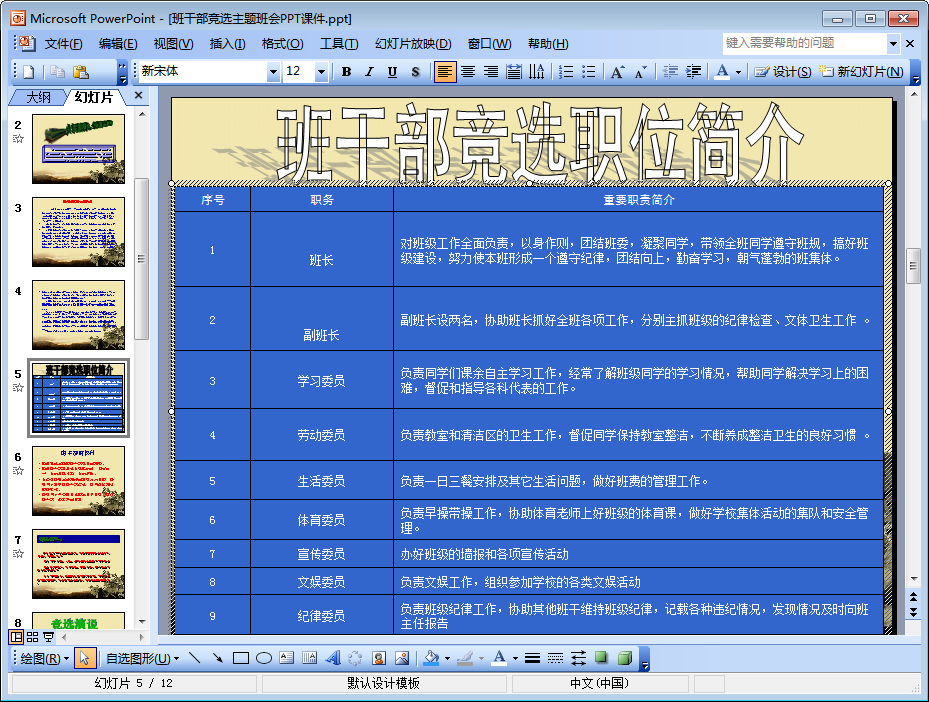Open the 视图(V) menu

(x=173, y=44)
